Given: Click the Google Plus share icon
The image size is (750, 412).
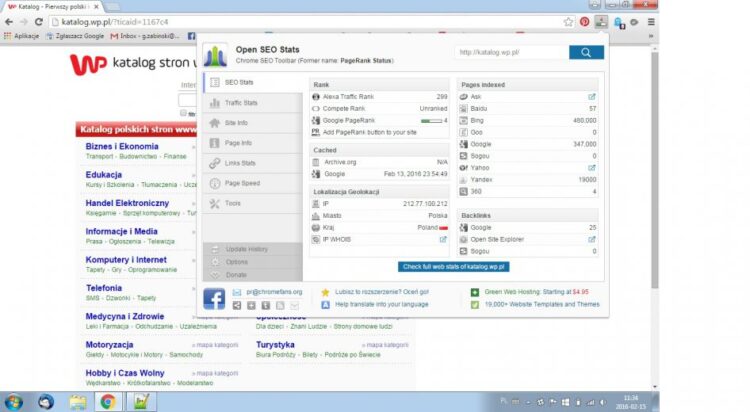Looking at the screenshot, I should tap(251, 305).
